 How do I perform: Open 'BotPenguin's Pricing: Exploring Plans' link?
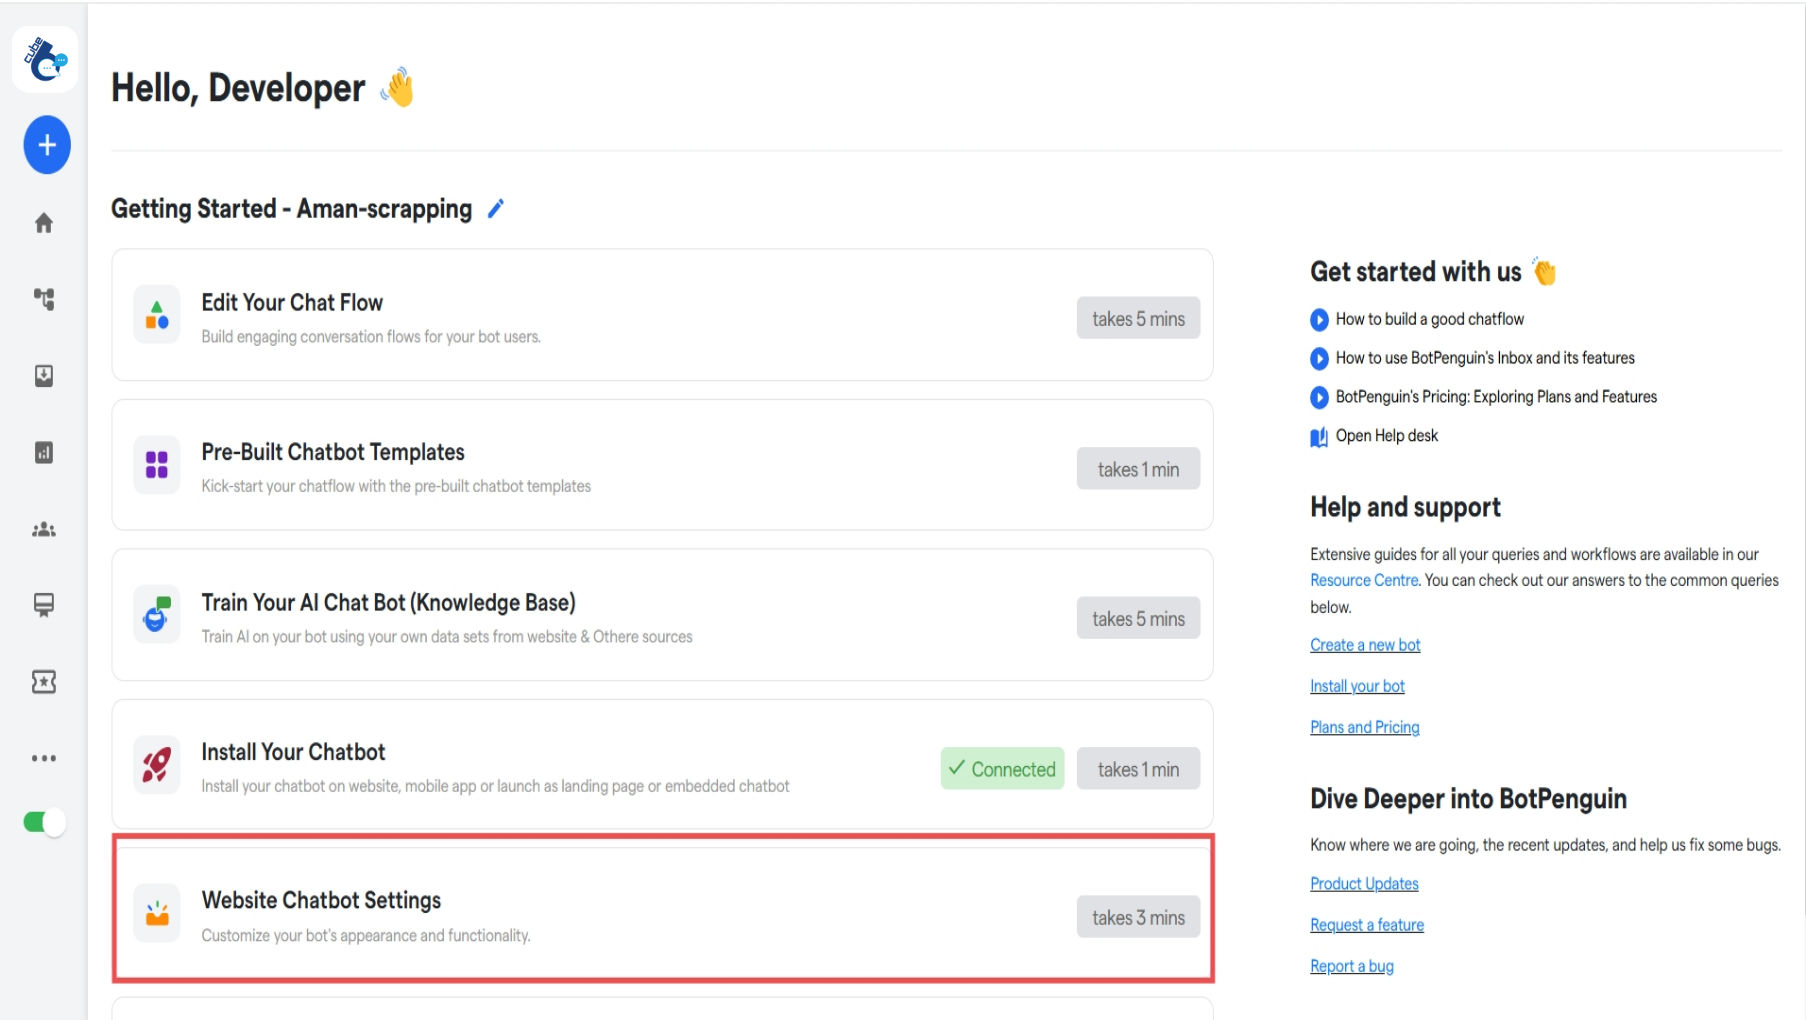tap(1496, 397)
